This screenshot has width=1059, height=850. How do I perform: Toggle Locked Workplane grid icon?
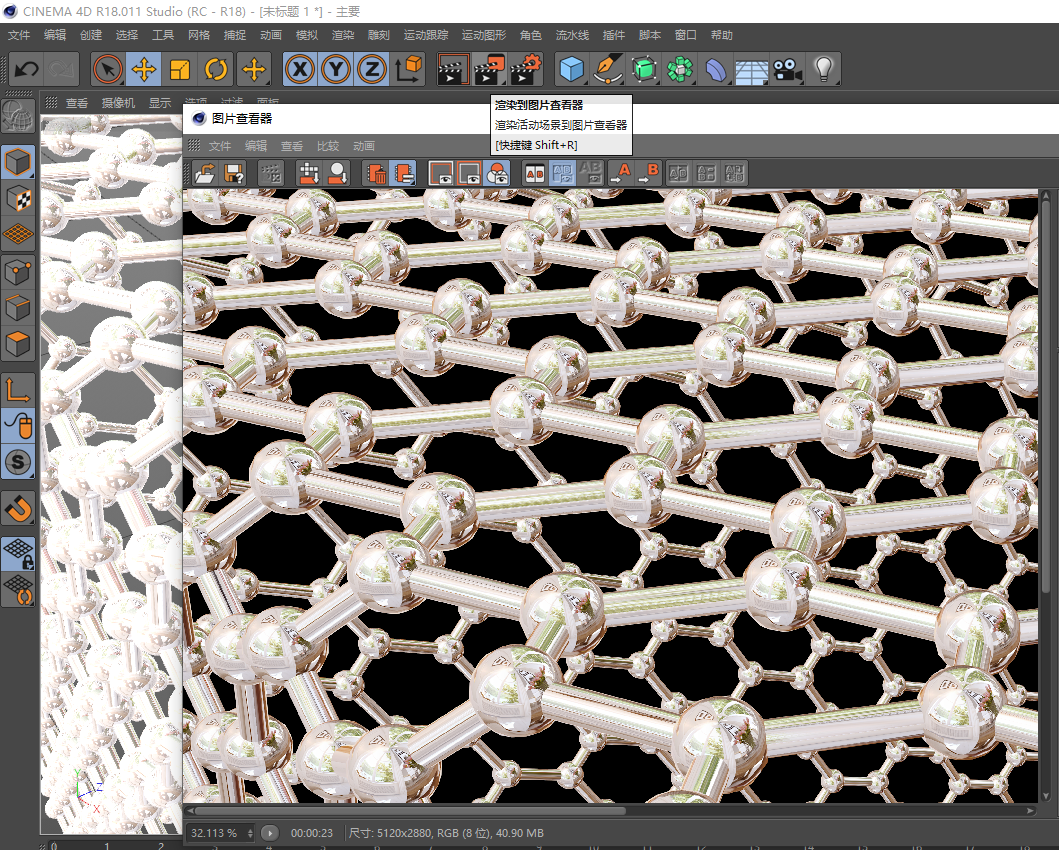[18, 554]
